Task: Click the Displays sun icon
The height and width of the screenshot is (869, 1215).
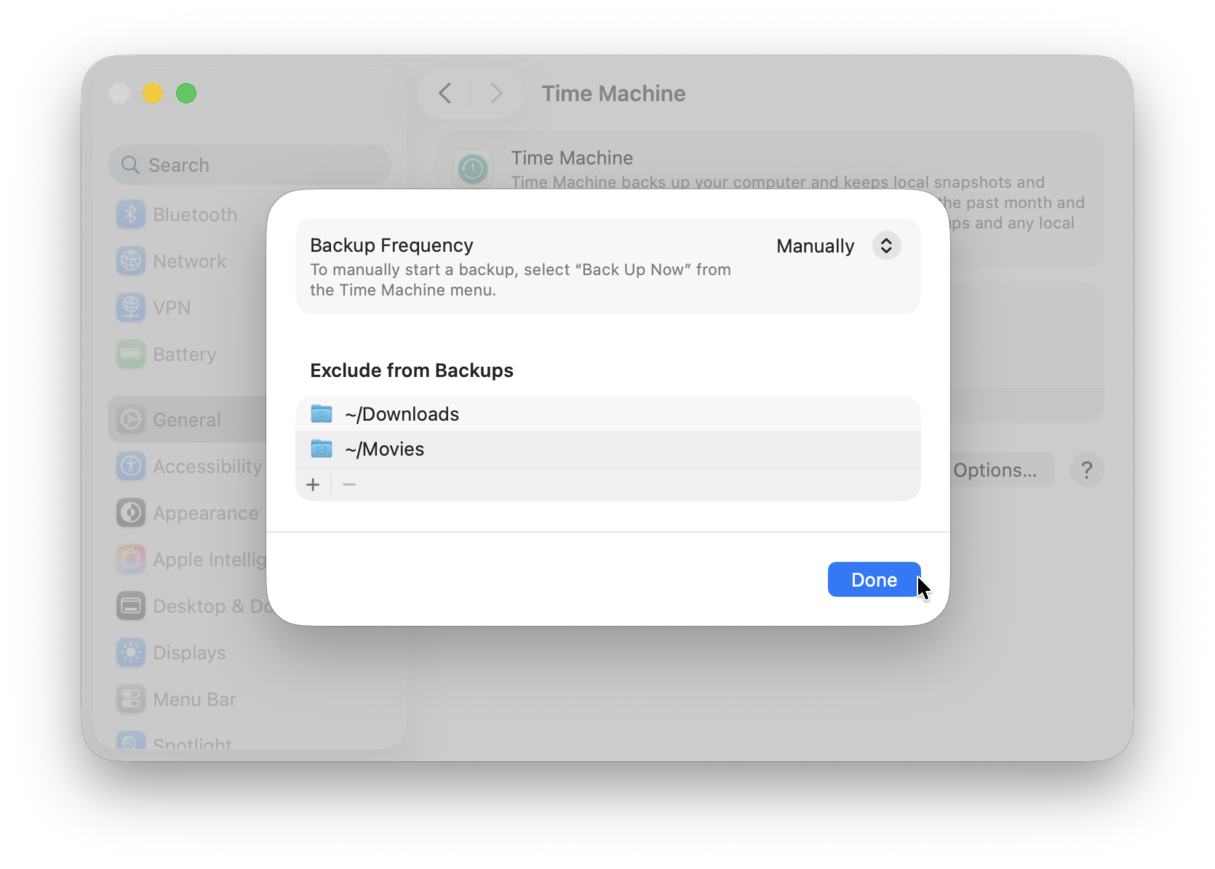Action: click(x=131, y=653)
